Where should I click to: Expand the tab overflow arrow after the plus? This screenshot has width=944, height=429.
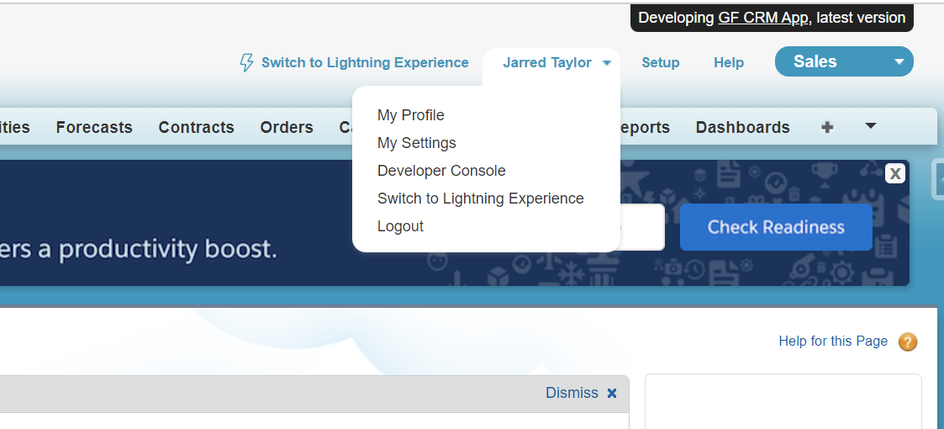[x=870, y=126]
